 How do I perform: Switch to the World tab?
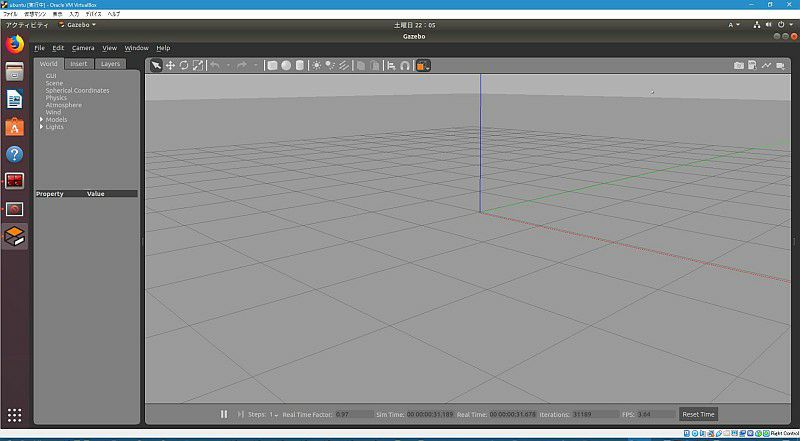(x=48, y=64)
